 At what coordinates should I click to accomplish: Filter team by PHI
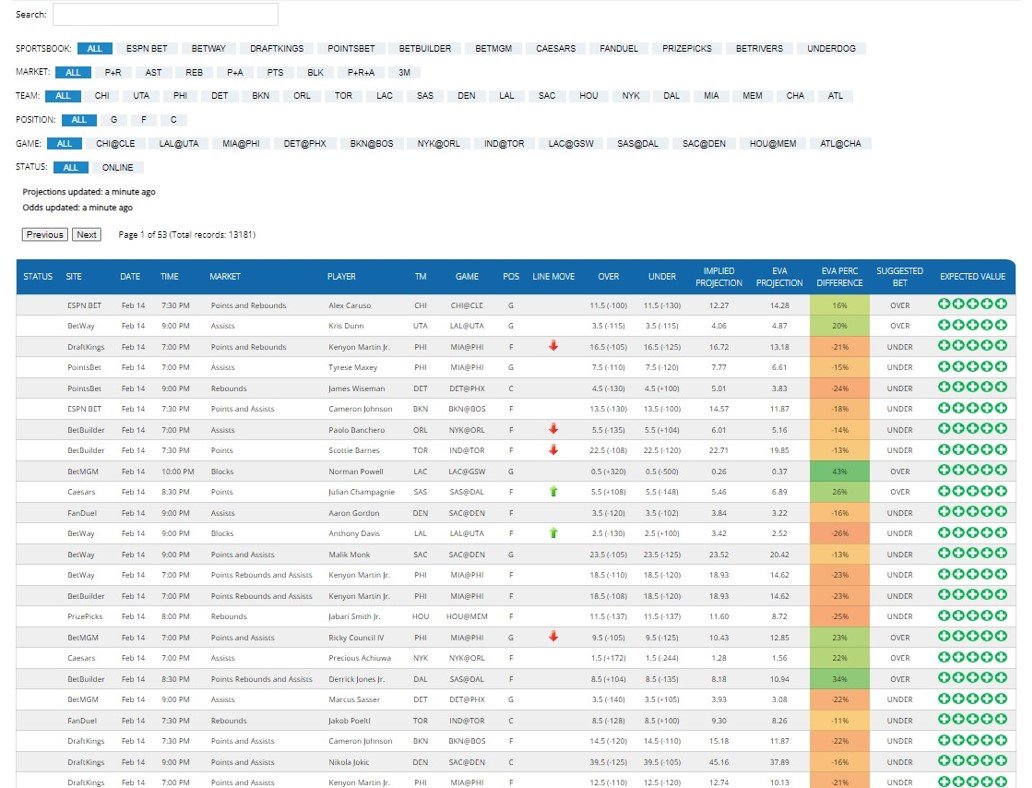point(180,96)
